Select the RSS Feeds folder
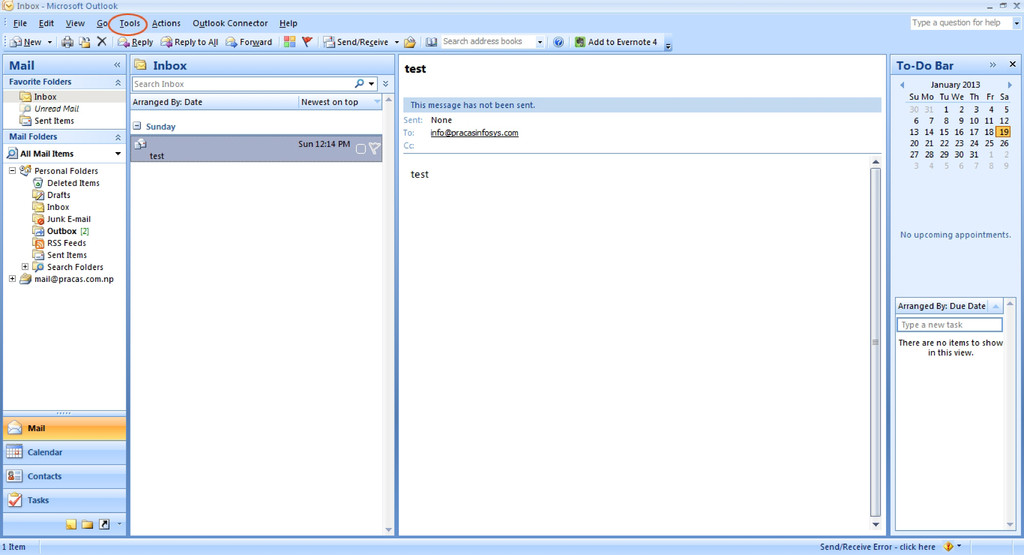 [x=66, y=243]
